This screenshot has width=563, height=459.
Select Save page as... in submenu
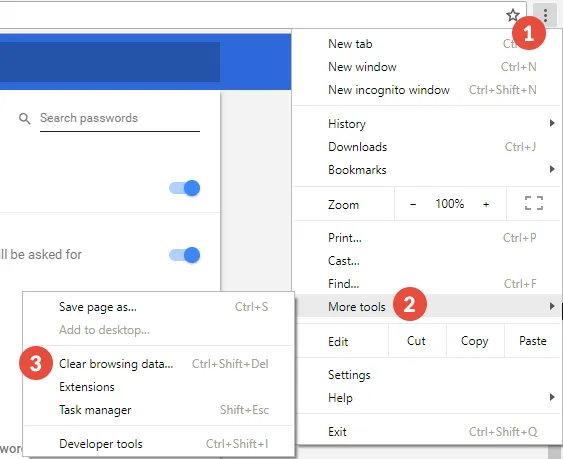coord(158,307)
